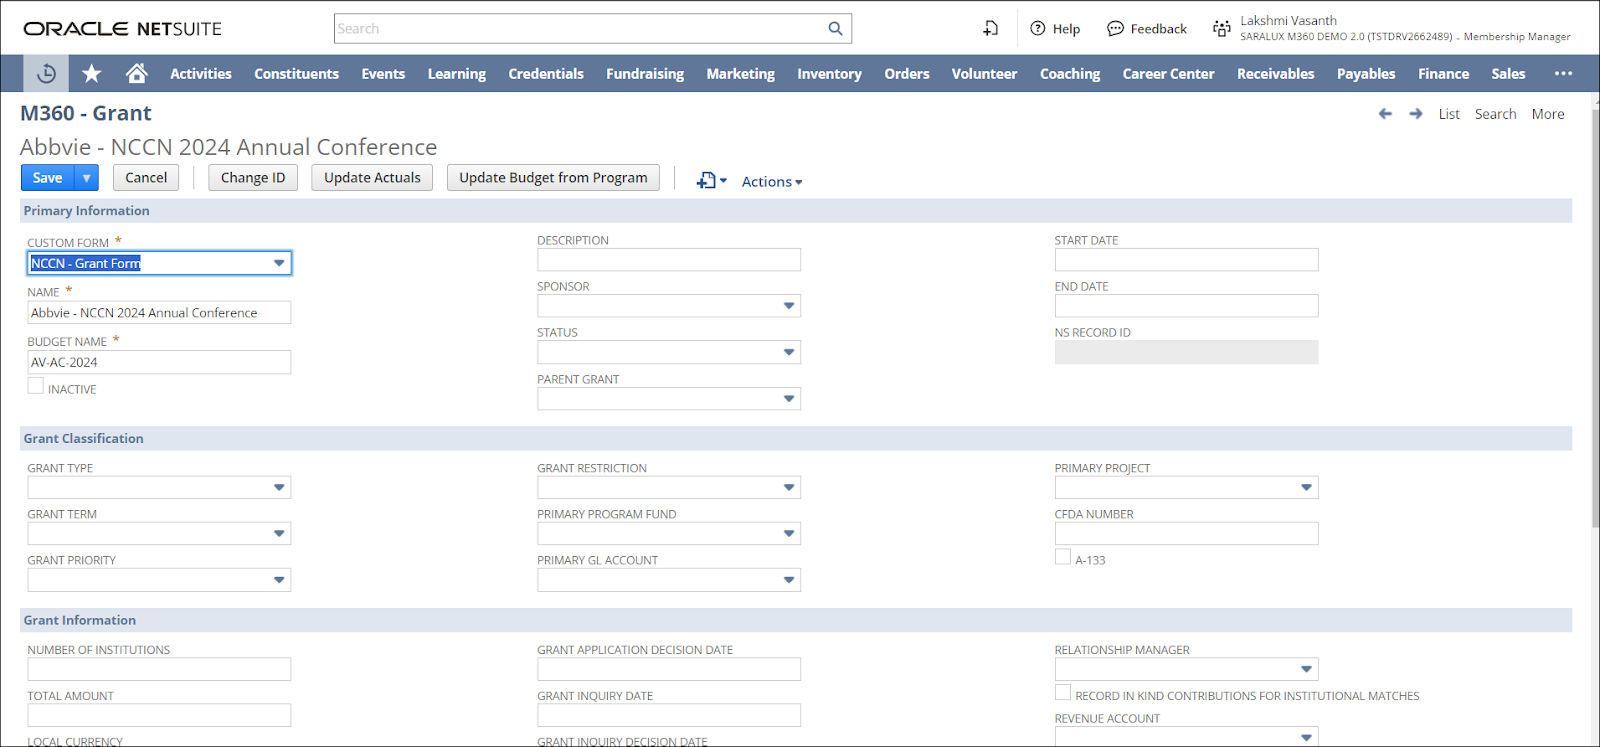Screen dimensions: 1600x747
Task: Click Update Budget from Program button
Action: click(x=553, y=178)
